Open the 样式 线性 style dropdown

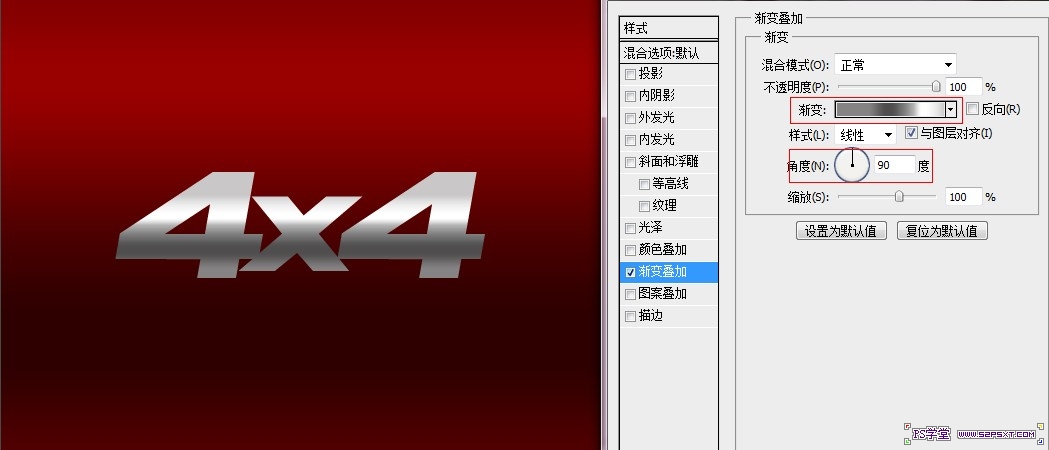coord(865,134)
